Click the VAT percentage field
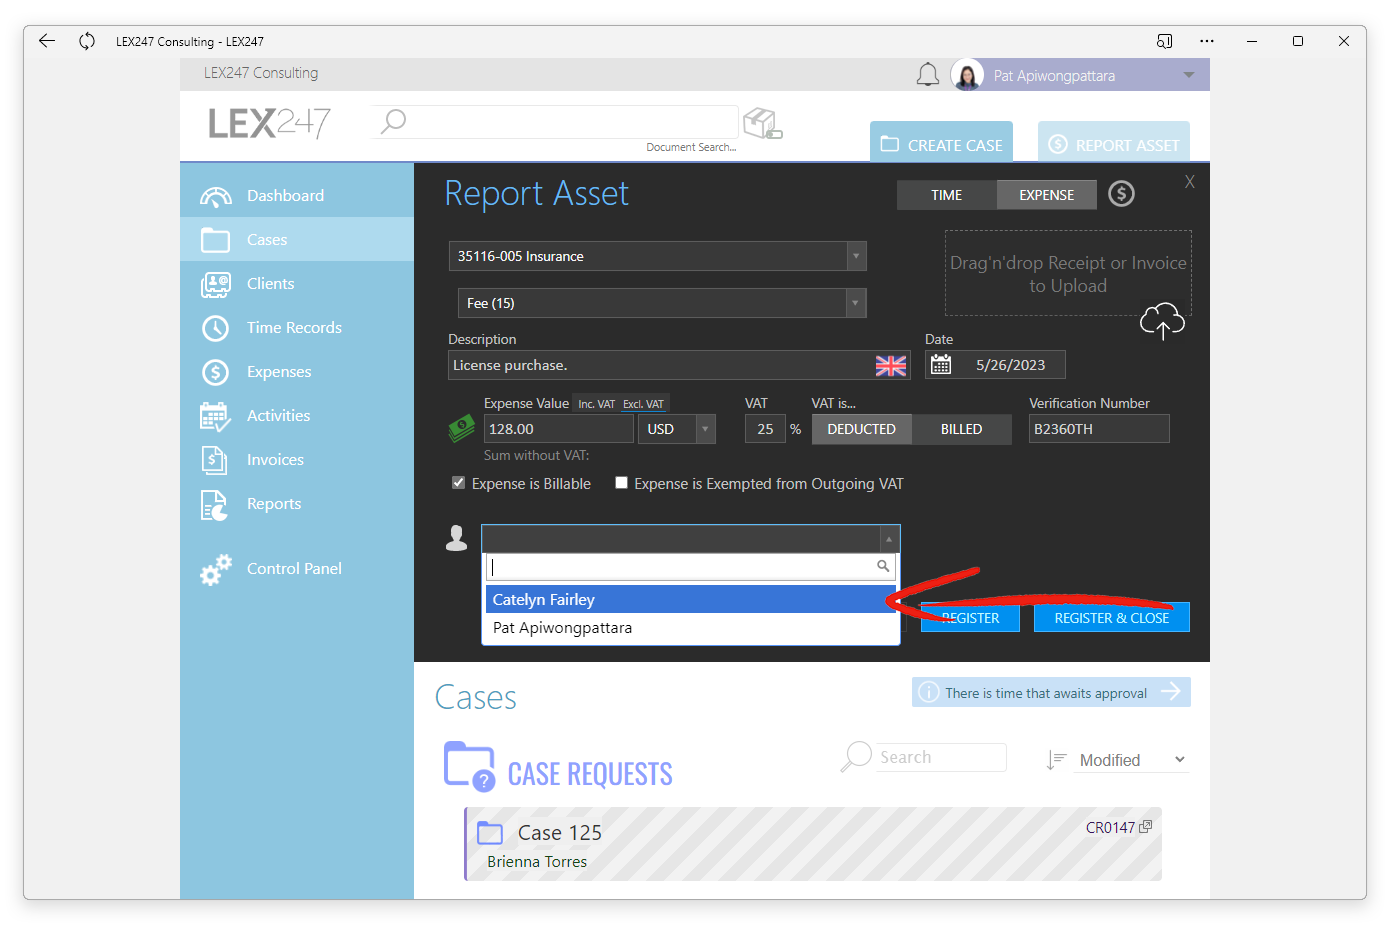The width and height of the screenshot is (1390, 925). [765, 429]
